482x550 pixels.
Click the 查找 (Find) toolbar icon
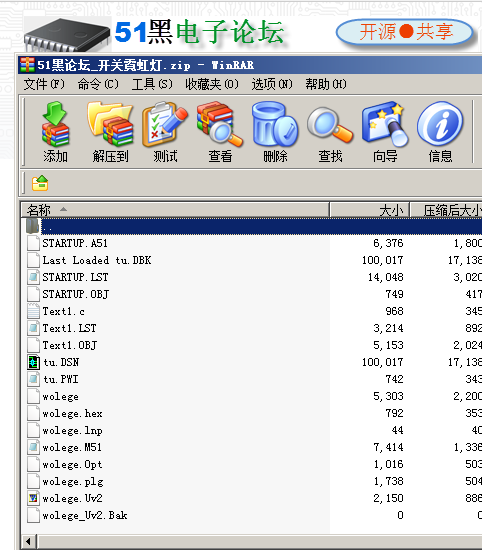pos(330,132)
